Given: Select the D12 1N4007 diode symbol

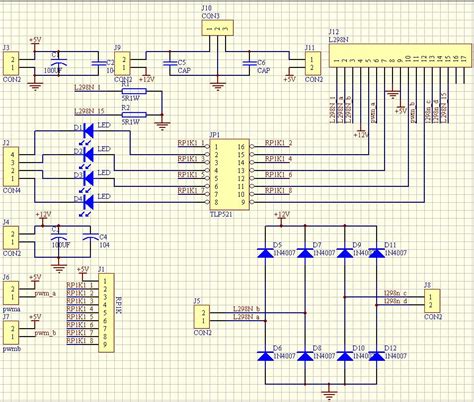Looking at the screenshot, I should pos(377,356).
